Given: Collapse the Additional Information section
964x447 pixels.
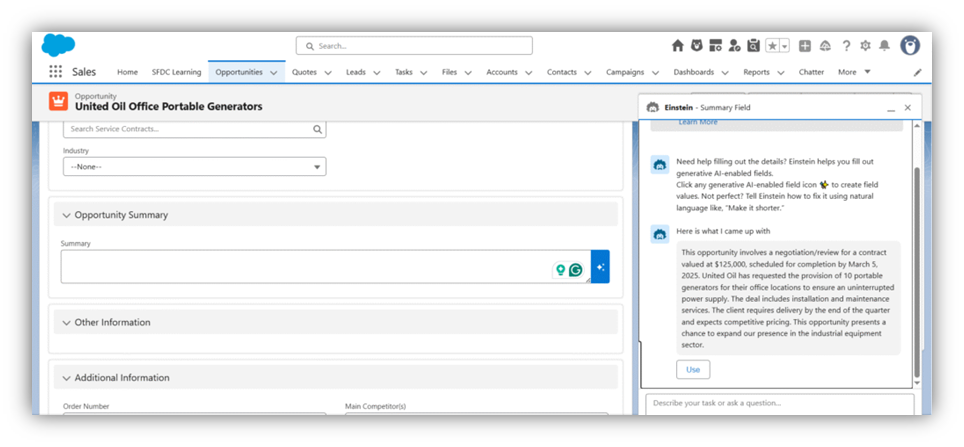Looking at the screenshot, I should tap(66, 378).
